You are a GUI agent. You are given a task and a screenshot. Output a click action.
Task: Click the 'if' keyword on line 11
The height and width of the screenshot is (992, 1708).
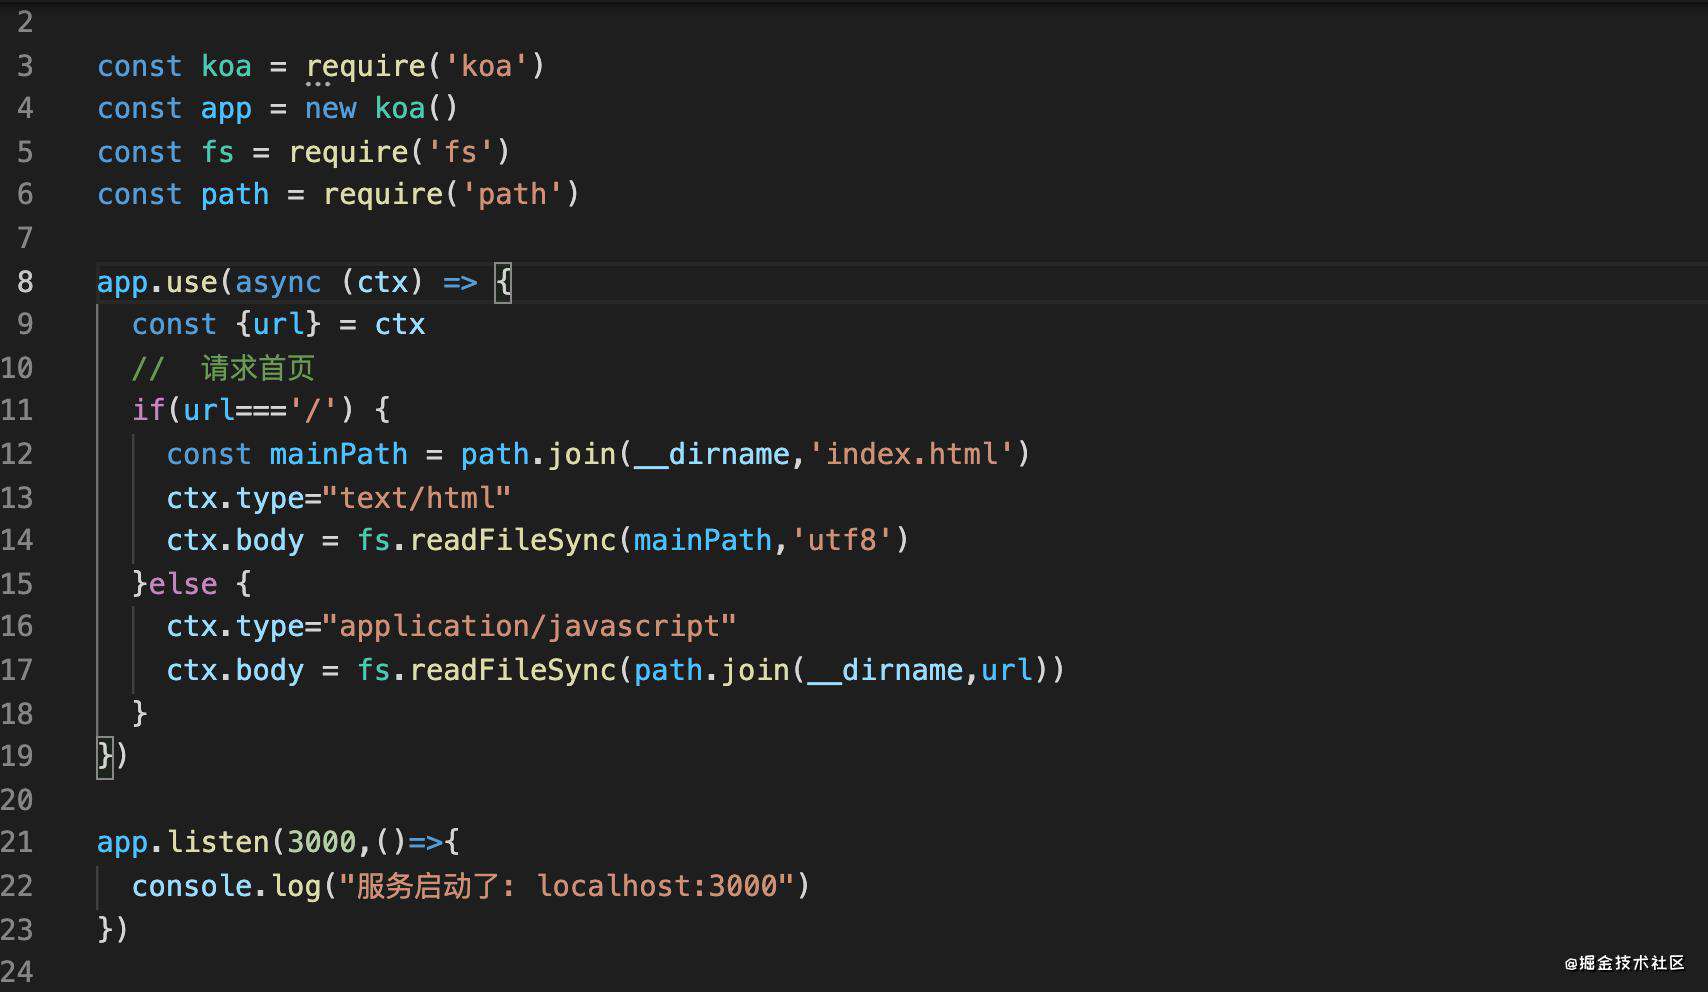point(148,410)
